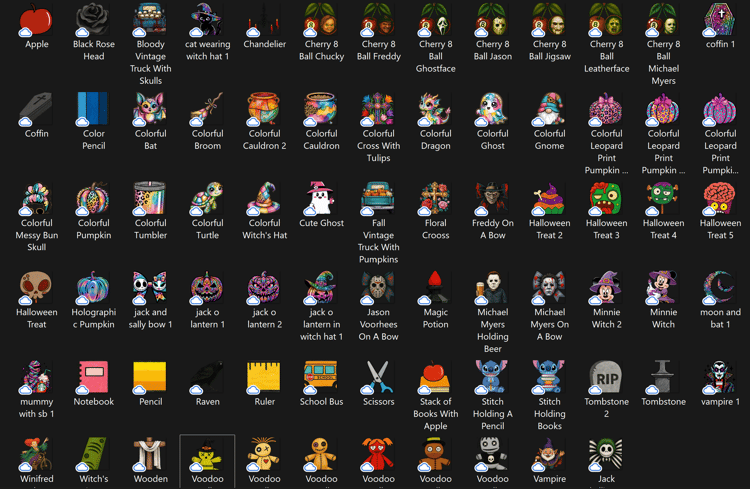Select the Raven icon
The width and height of the screenshot is (750, 489).
(207, 378)
